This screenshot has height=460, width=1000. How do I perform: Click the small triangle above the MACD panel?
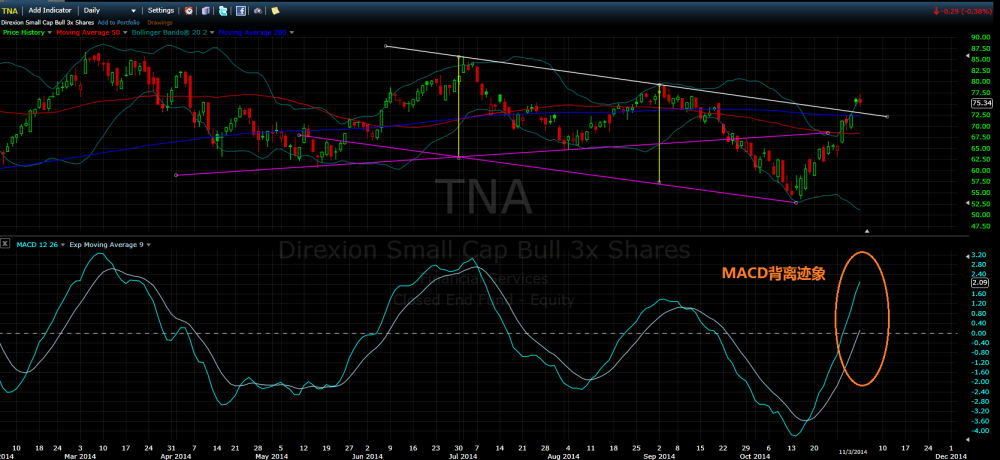click(x=867, y=230)
